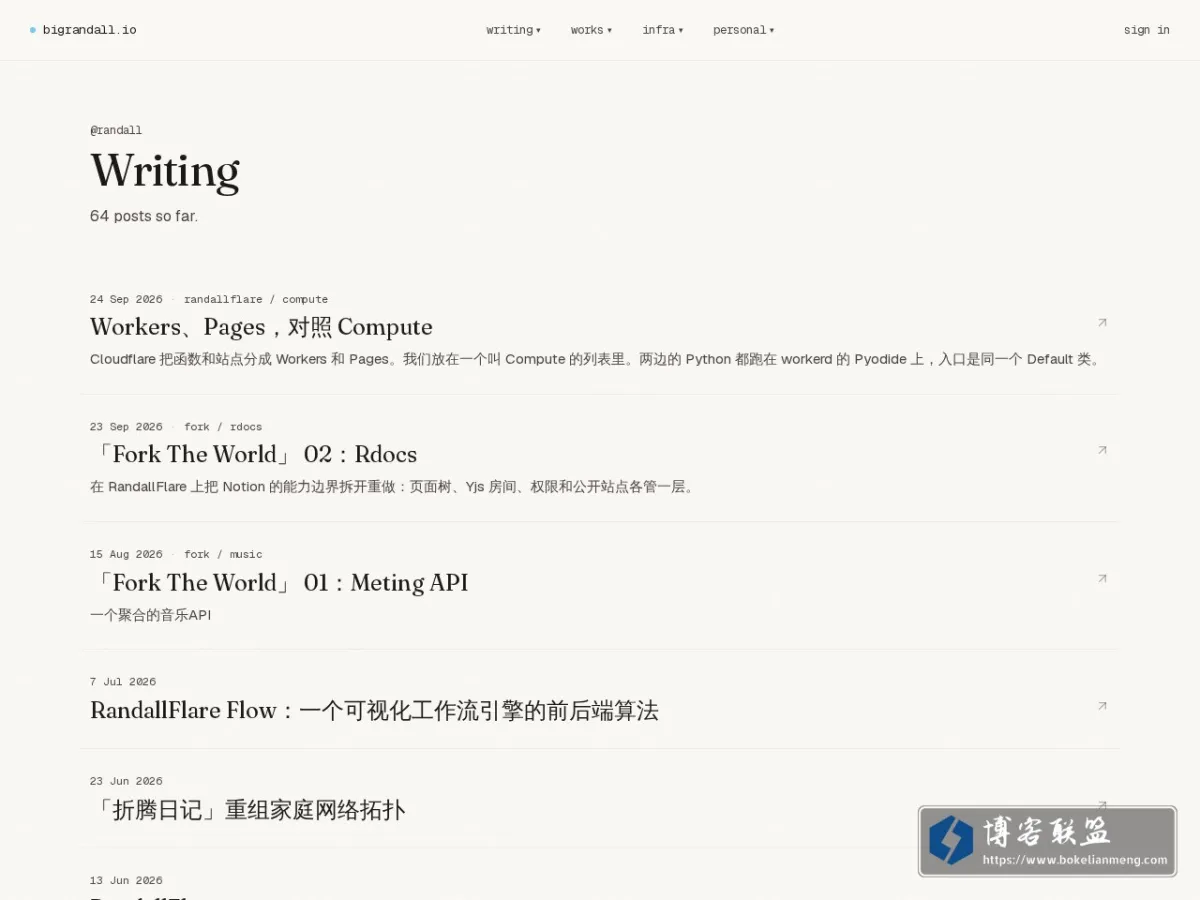Open post 「折腾日记」重组家庭网络拓扑
The image size is (1200, 900).
point(247,810)
